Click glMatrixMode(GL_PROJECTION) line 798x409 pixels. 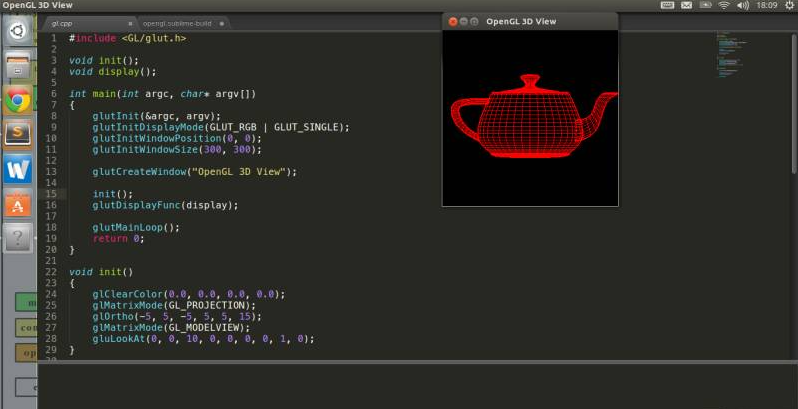(174, 305)
